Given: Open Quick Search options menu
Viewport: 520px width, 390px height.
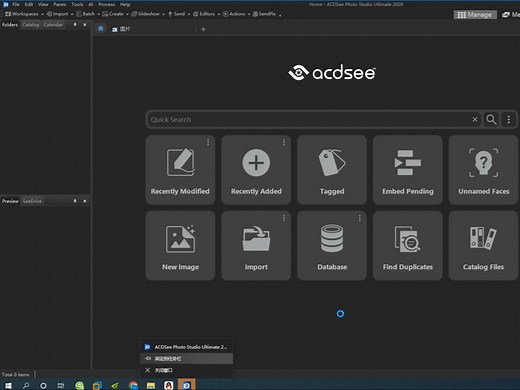Looking at the screenshot, I should tap(509, 119).
